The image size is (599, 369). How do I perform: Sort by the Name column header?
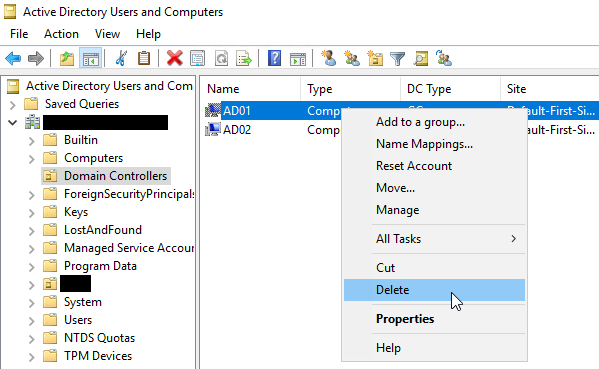(x=250, y=89)
